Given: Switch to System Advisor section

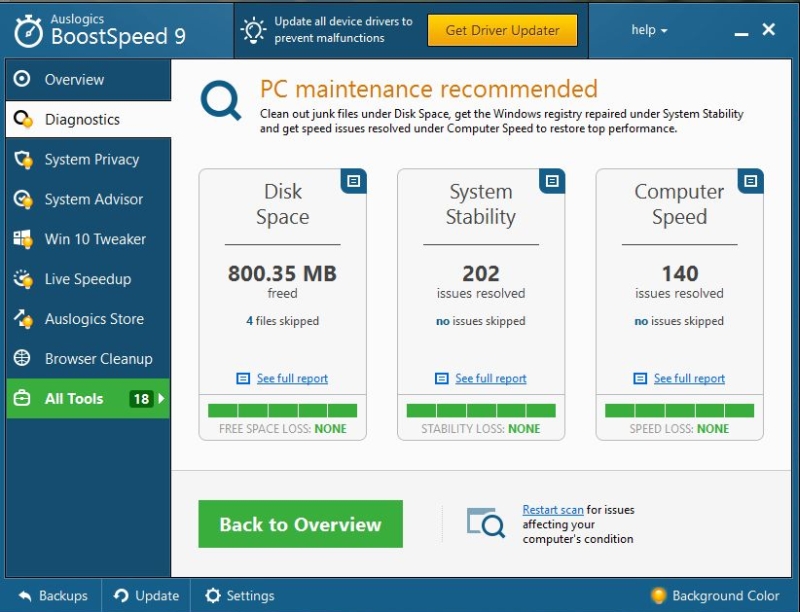Looking at the screenshot, I should click(88, 199).
